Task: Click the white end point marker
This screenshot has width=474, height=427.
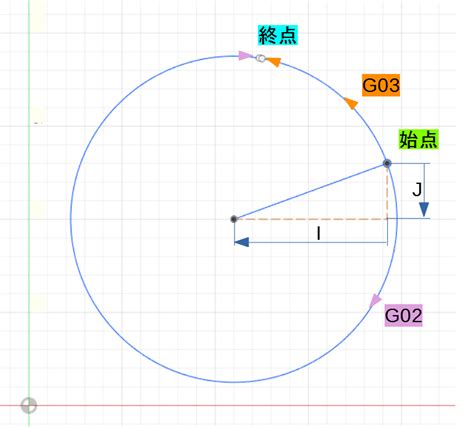Action: pyautogui.click(x=261, y=59)
